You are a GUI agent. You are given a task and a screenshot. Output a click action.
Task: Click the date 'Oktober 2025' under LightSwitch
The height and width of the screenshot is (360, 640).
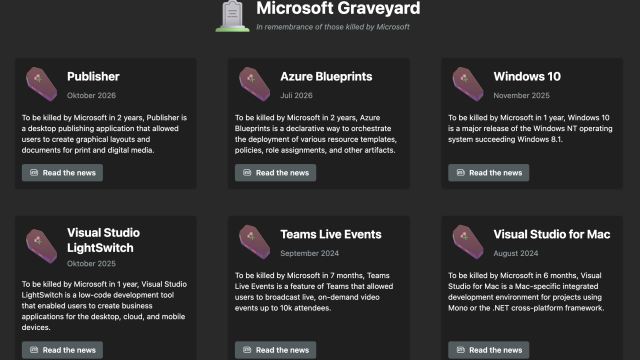[x=91, y=264]
